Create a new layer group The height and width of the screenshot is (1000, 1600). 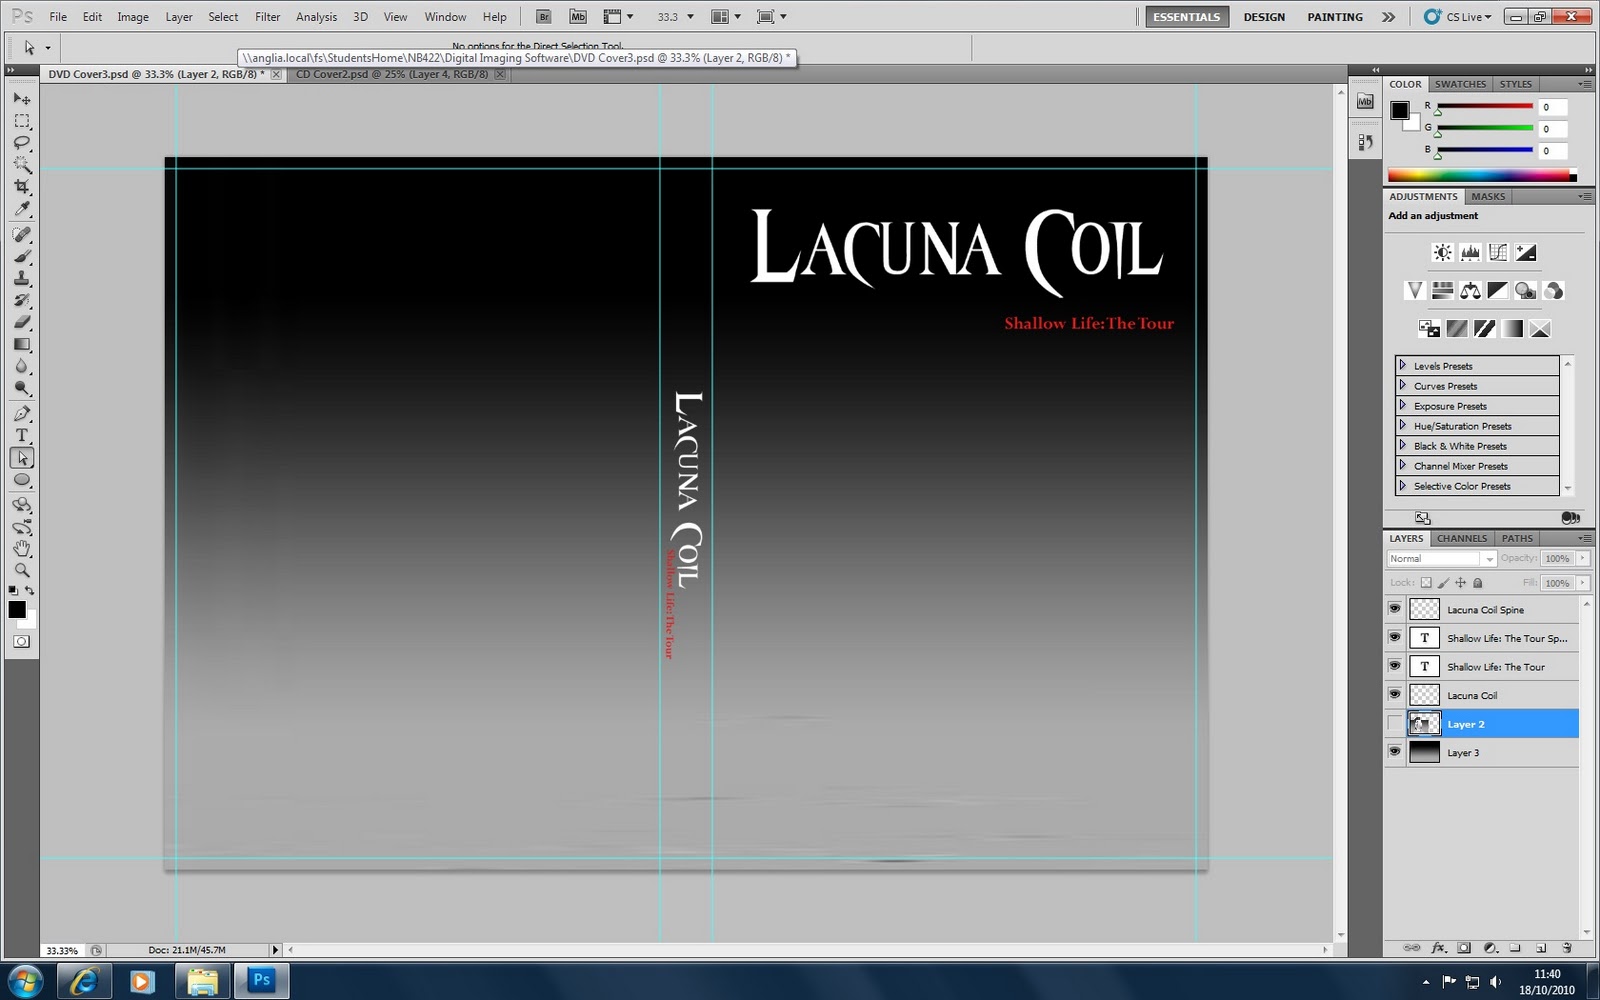1515,948
